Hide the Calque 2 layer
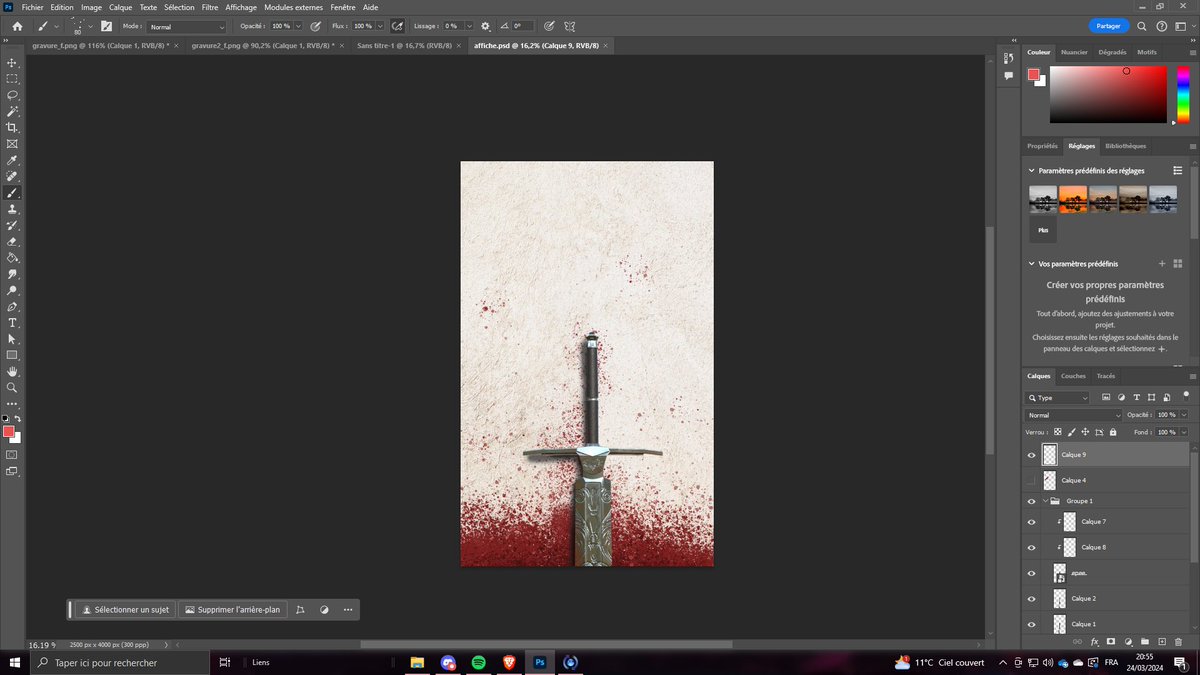 (x=1032, y=598)
